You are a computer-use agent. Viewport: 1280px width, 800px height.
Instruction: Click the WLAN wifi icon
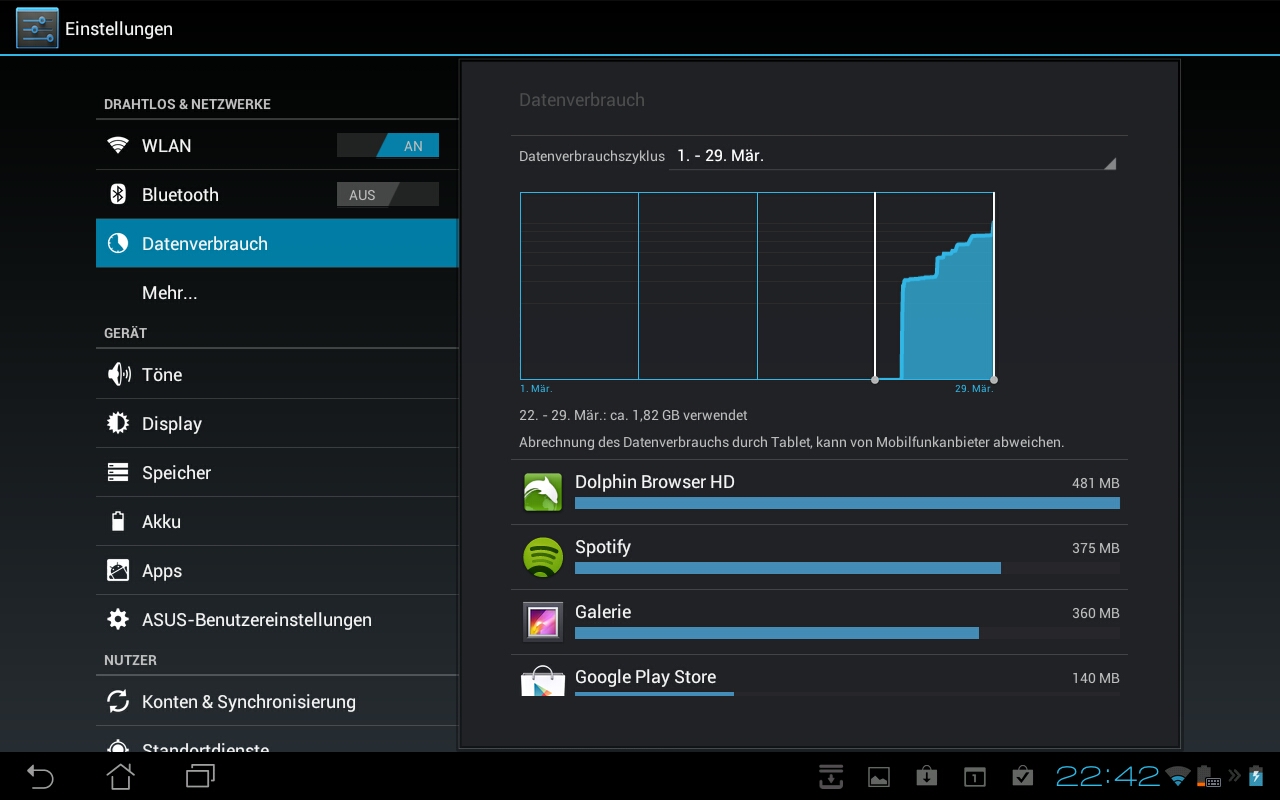pyautogui.click(x=118, y=145)
